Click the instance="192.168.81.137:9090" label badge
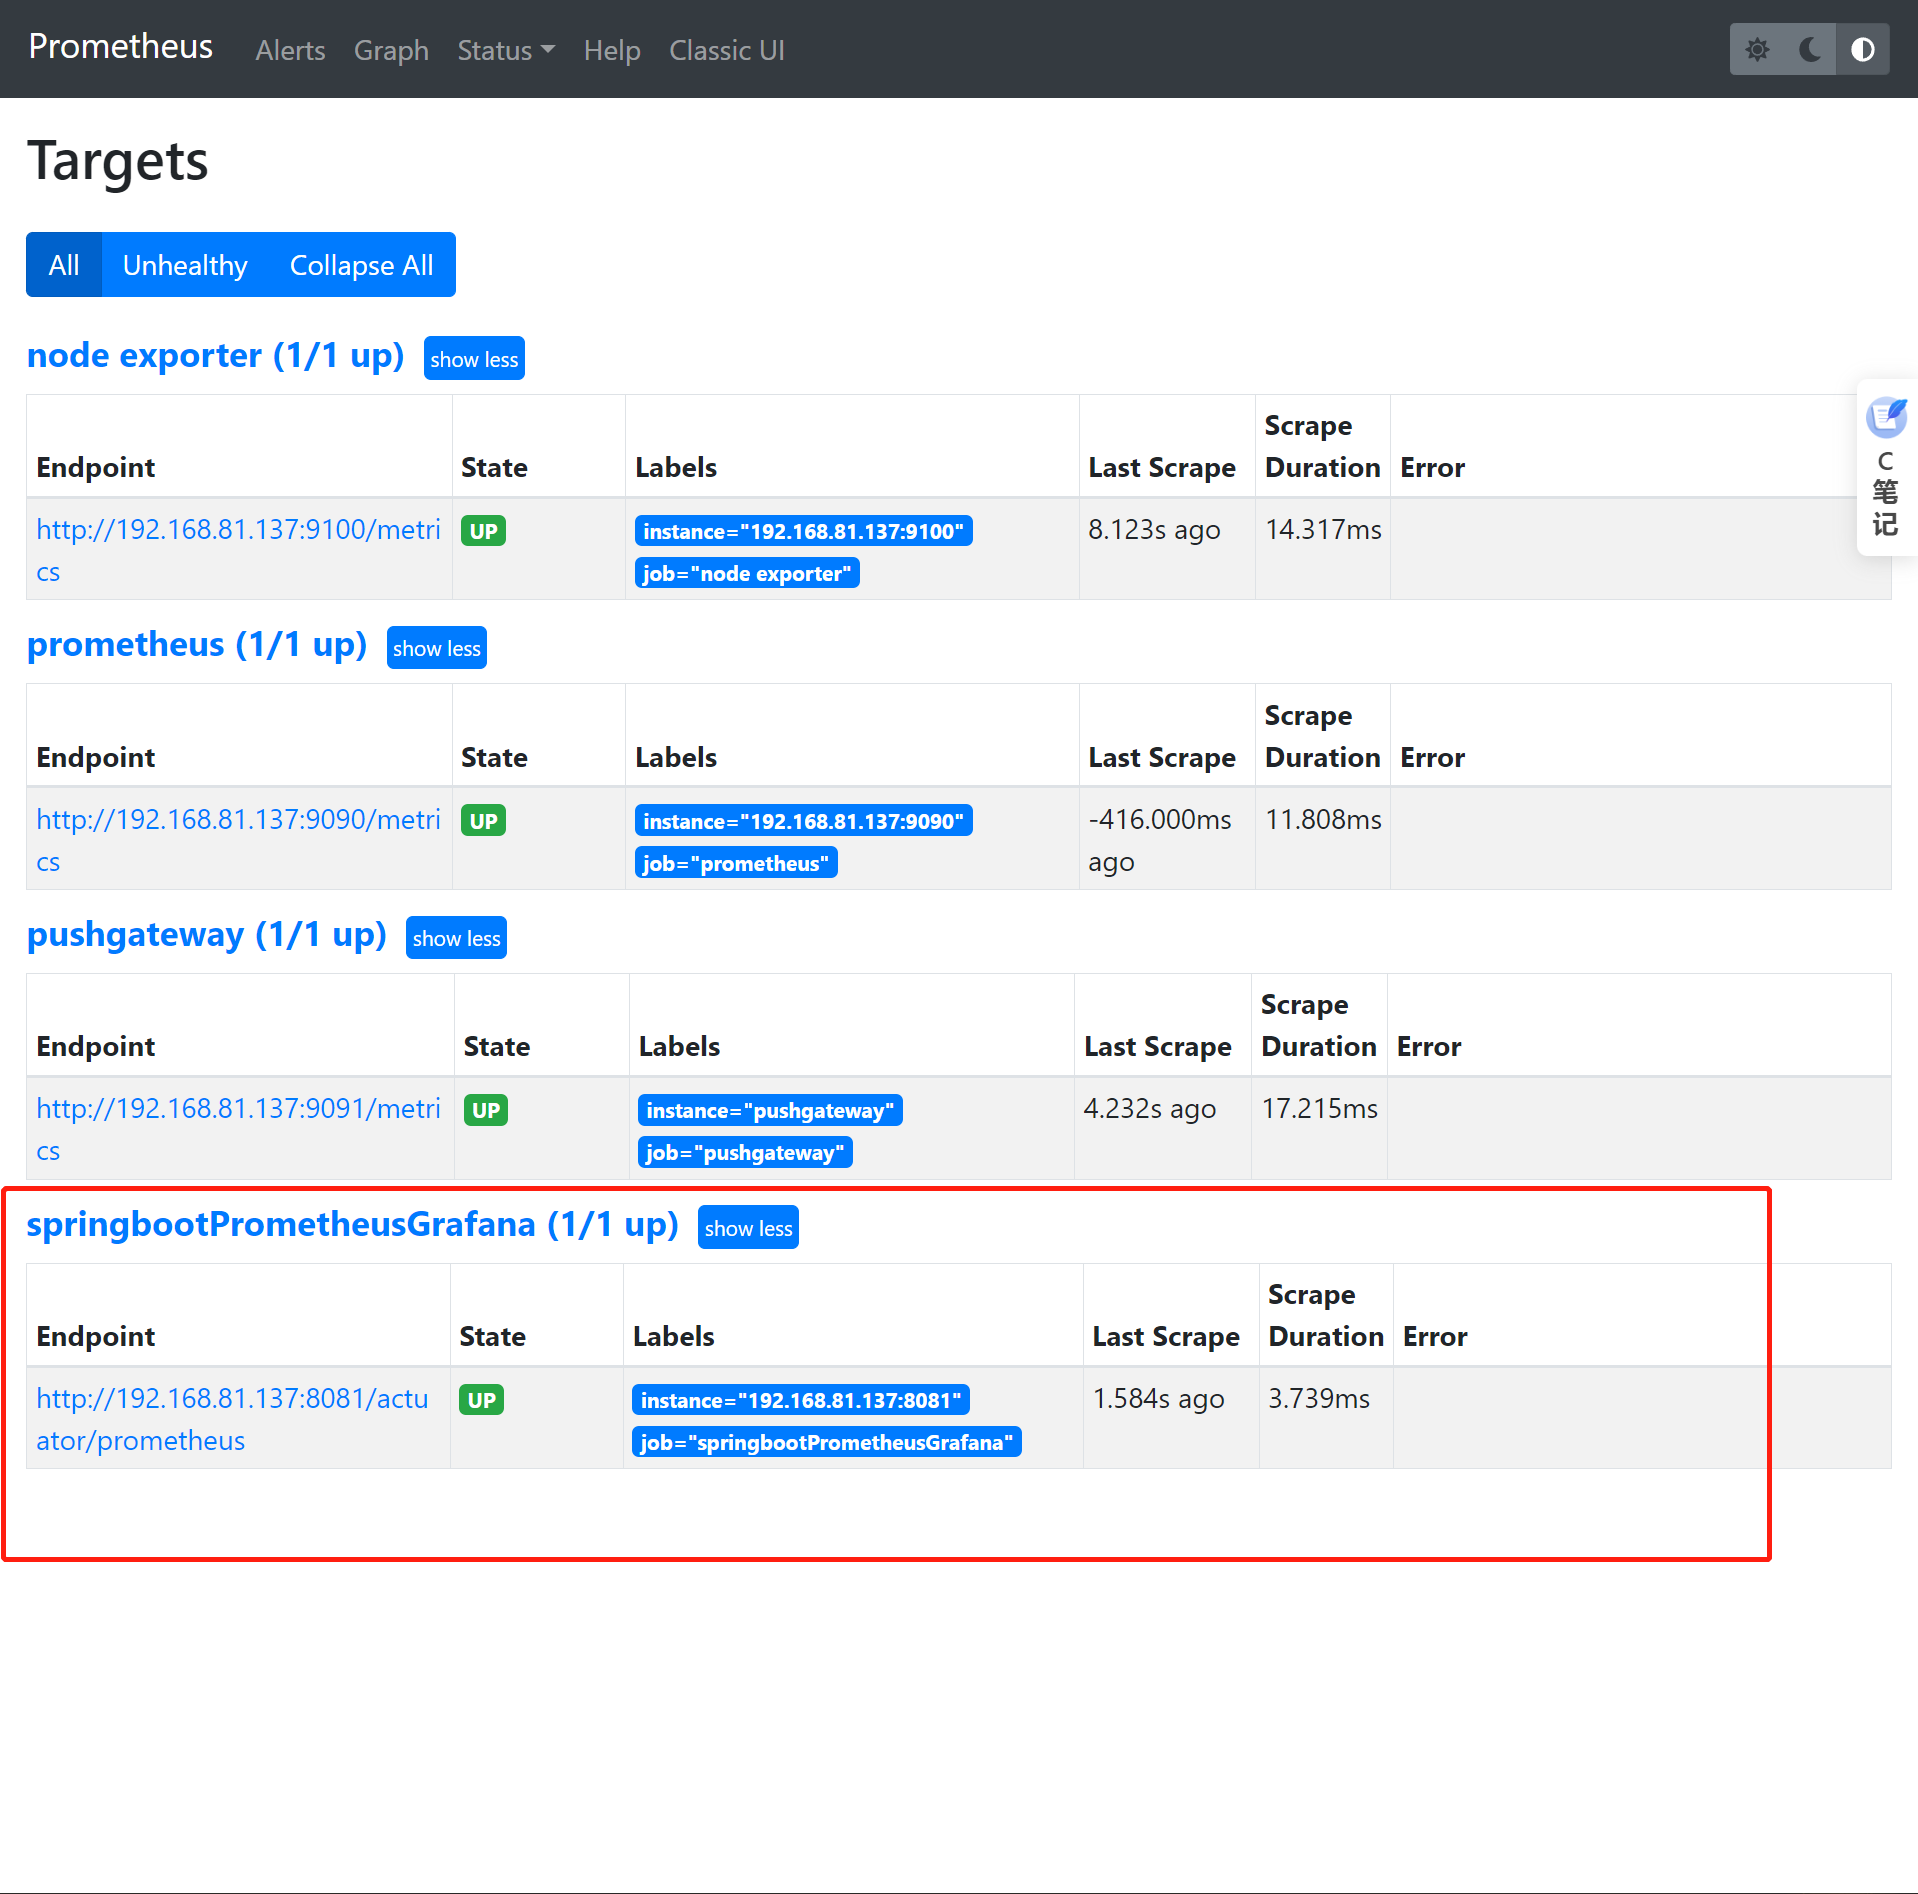 (803, 821)
